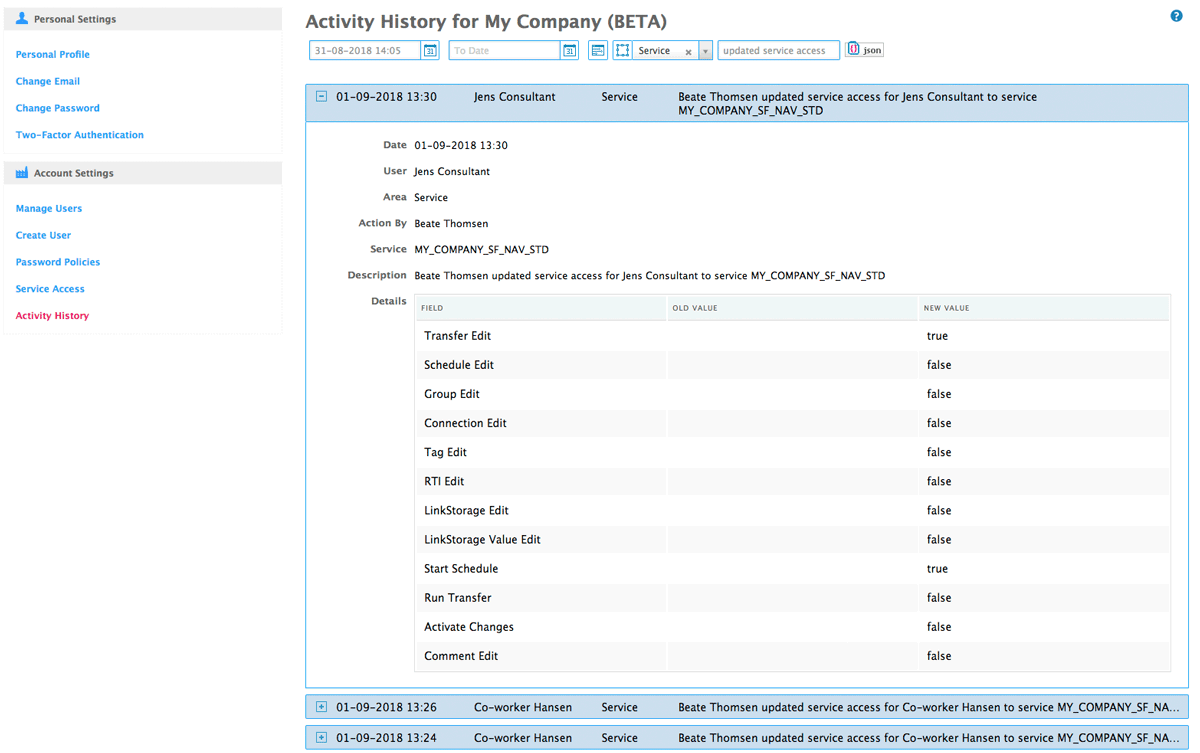Viewport: 1200px width, 753px height.
Task: Open the Service area dropdown arrow
Action: 705,51
